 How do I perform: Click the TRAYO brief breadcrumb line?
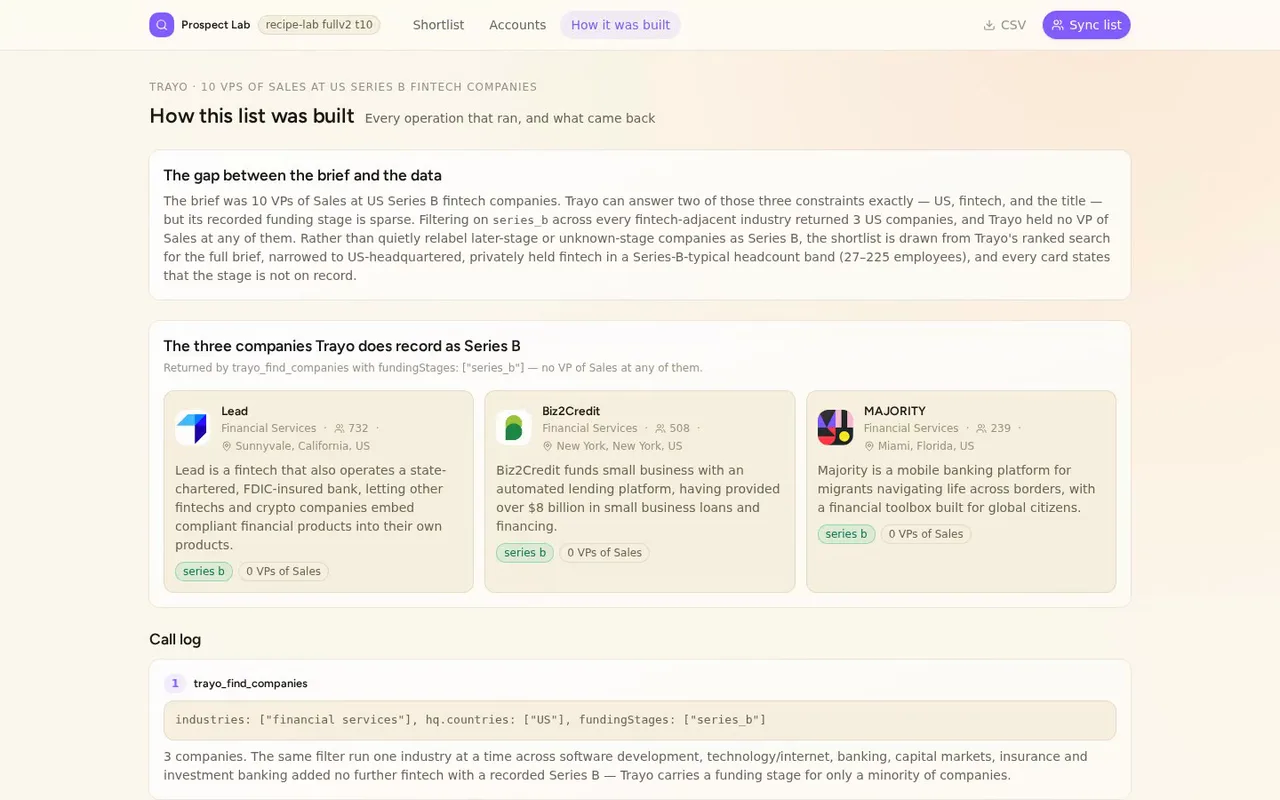(343, 87)
